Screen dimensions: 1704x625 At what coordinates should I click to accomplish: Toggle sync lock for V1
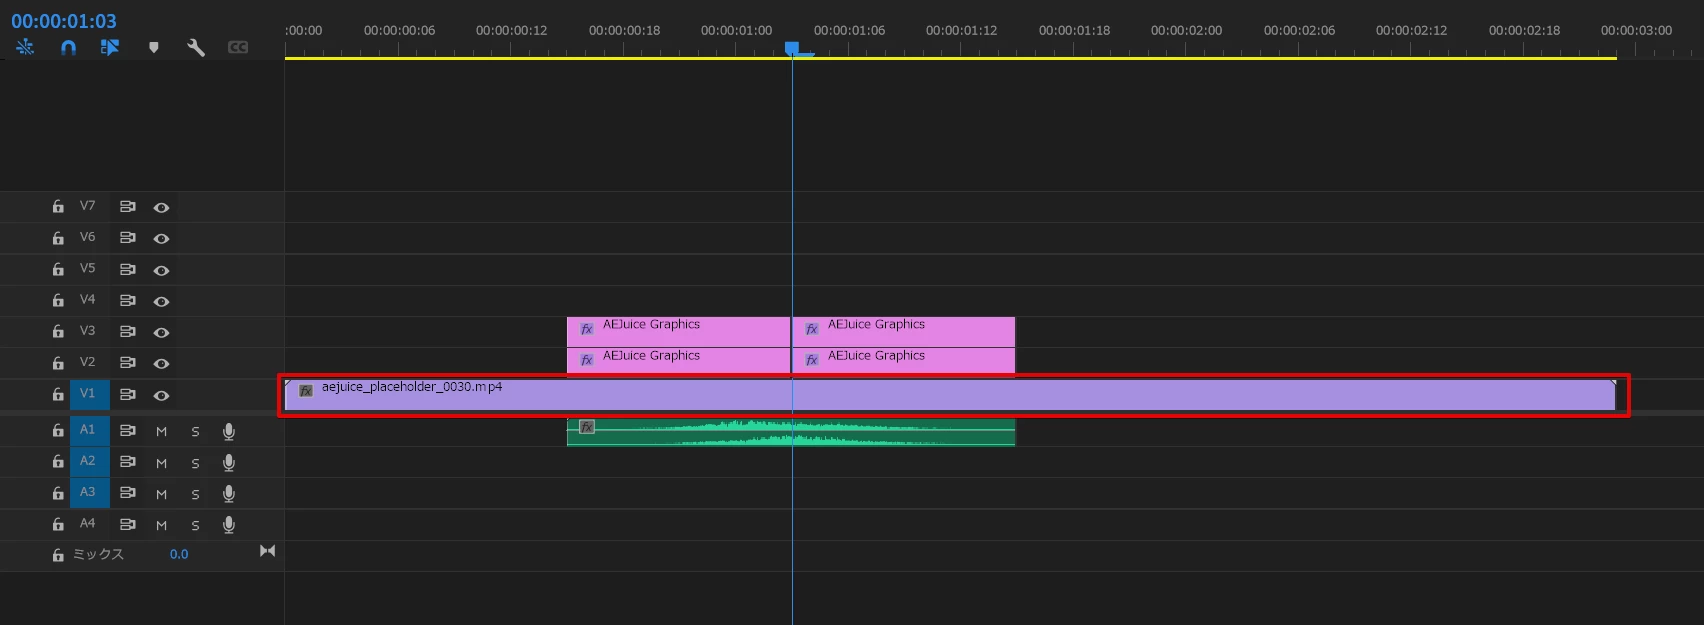coord(127,395)
